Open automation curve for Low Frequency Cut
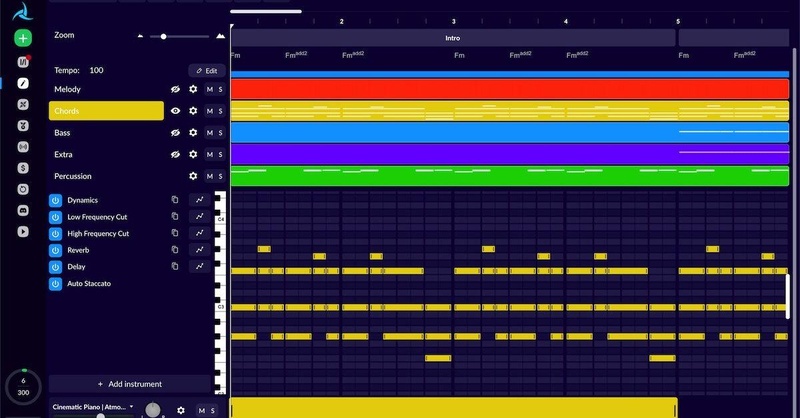Image resolution: width=800 pixels, height=418 pixels. pos(200,217)
